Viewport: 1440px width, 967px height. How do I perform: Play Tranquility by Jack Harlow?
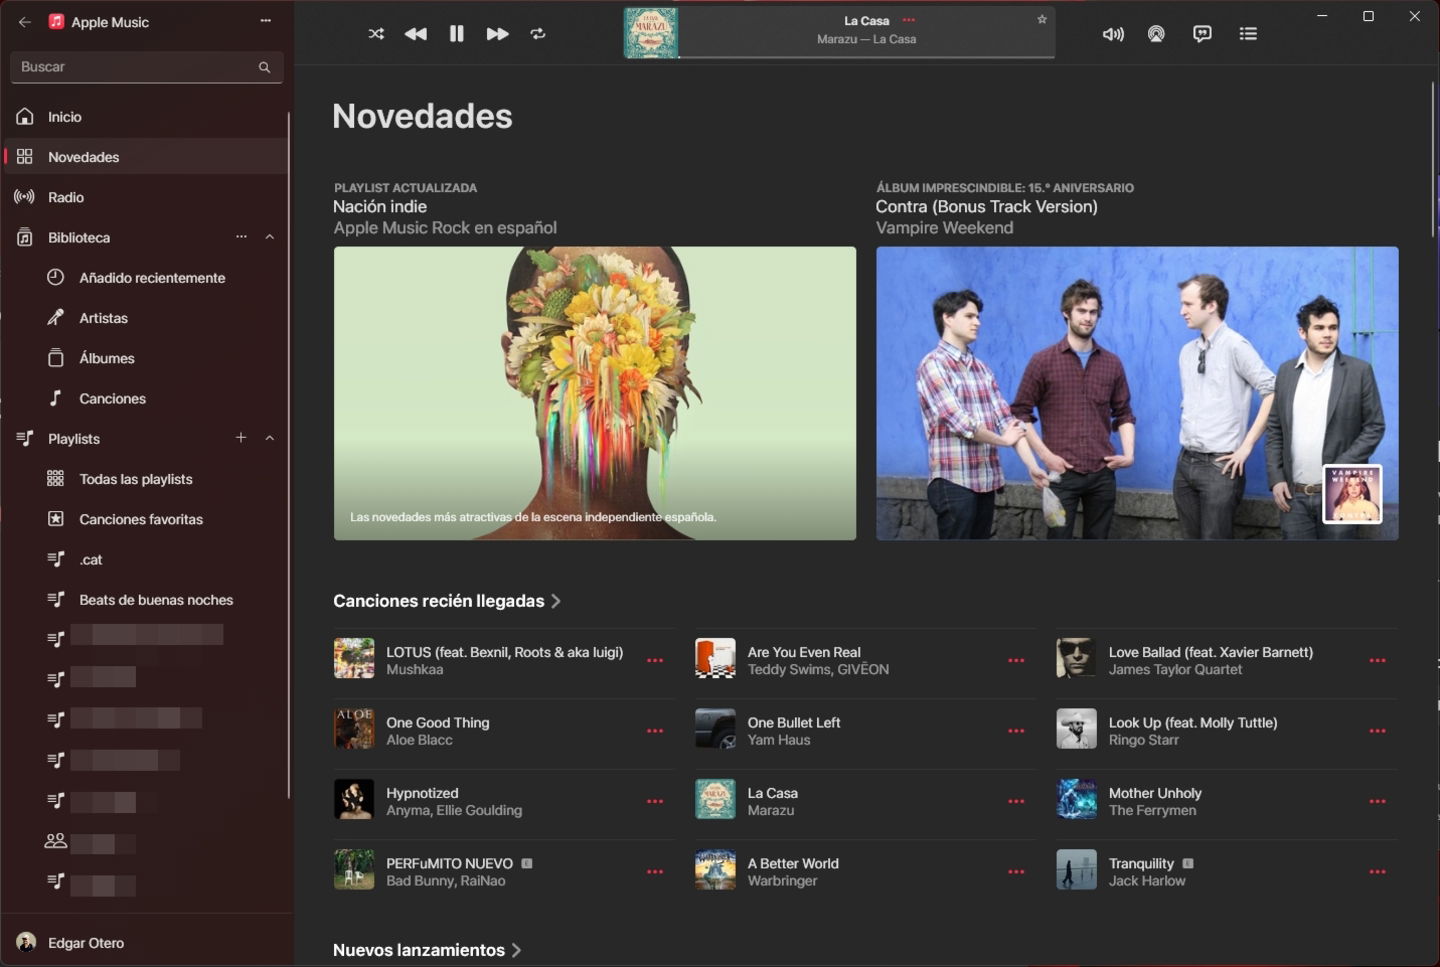coord(1076,870)
